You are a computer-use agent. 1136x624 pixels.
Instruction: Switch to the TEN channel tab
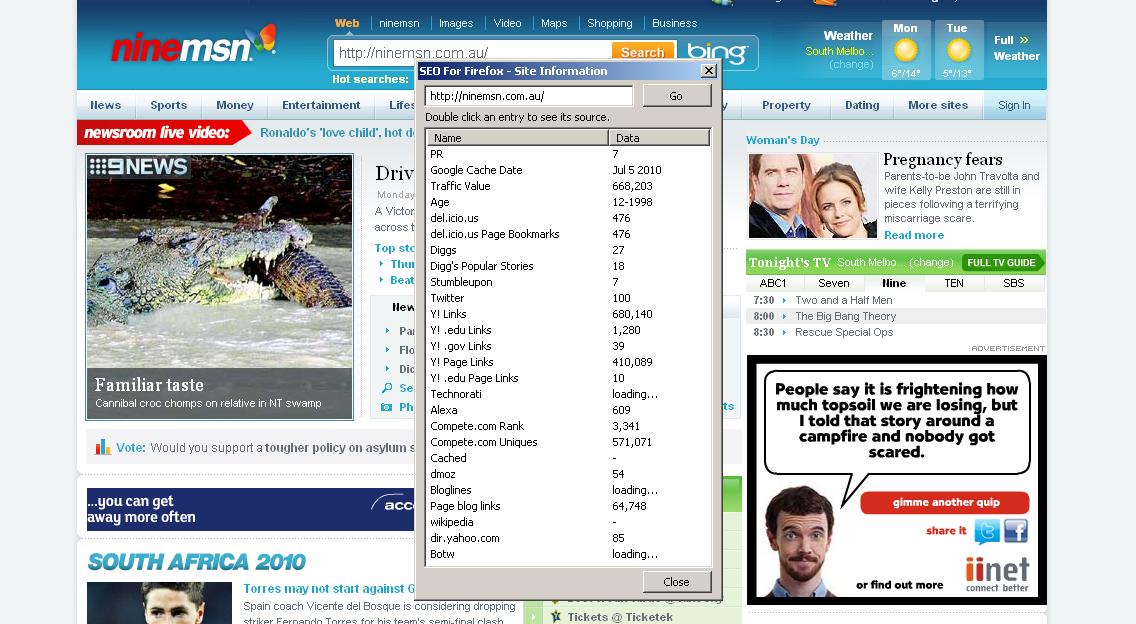954,283
